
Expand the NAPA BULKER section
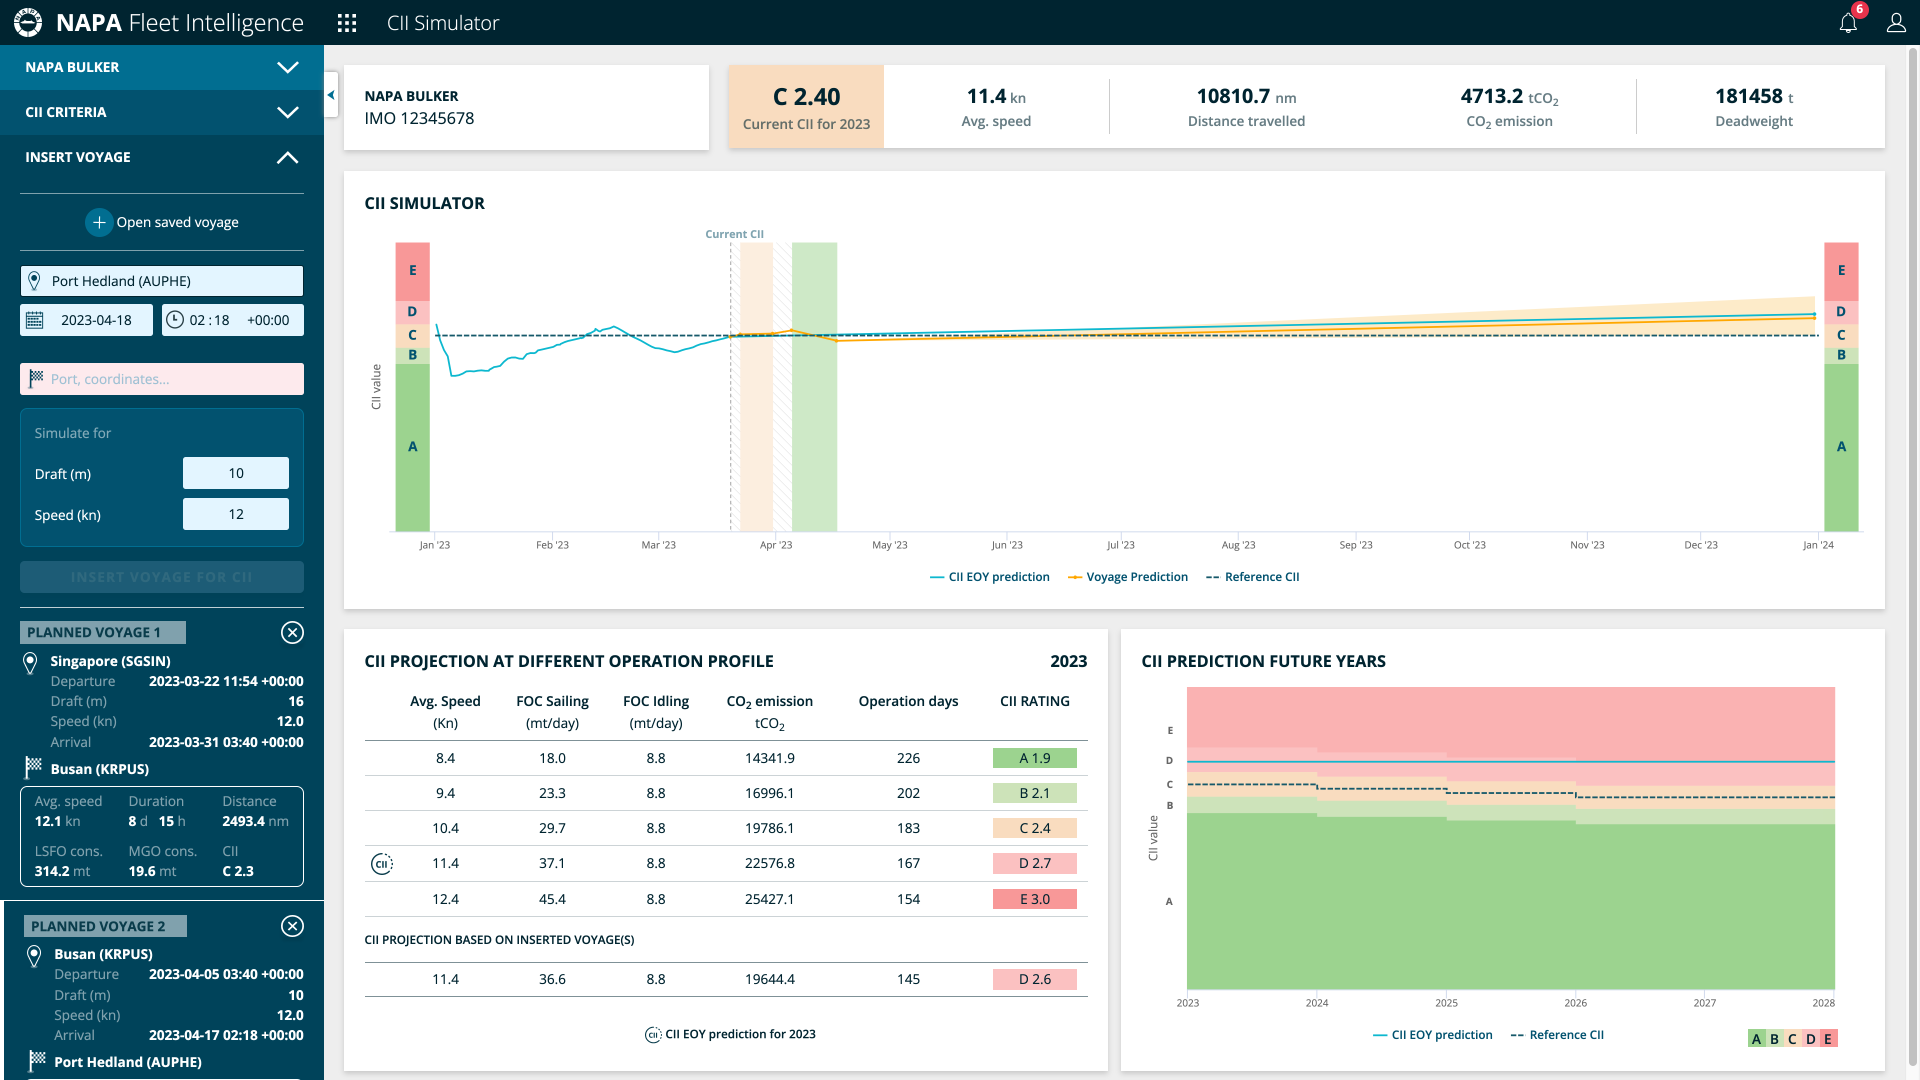pyautogui.click(x=287, y=67)
